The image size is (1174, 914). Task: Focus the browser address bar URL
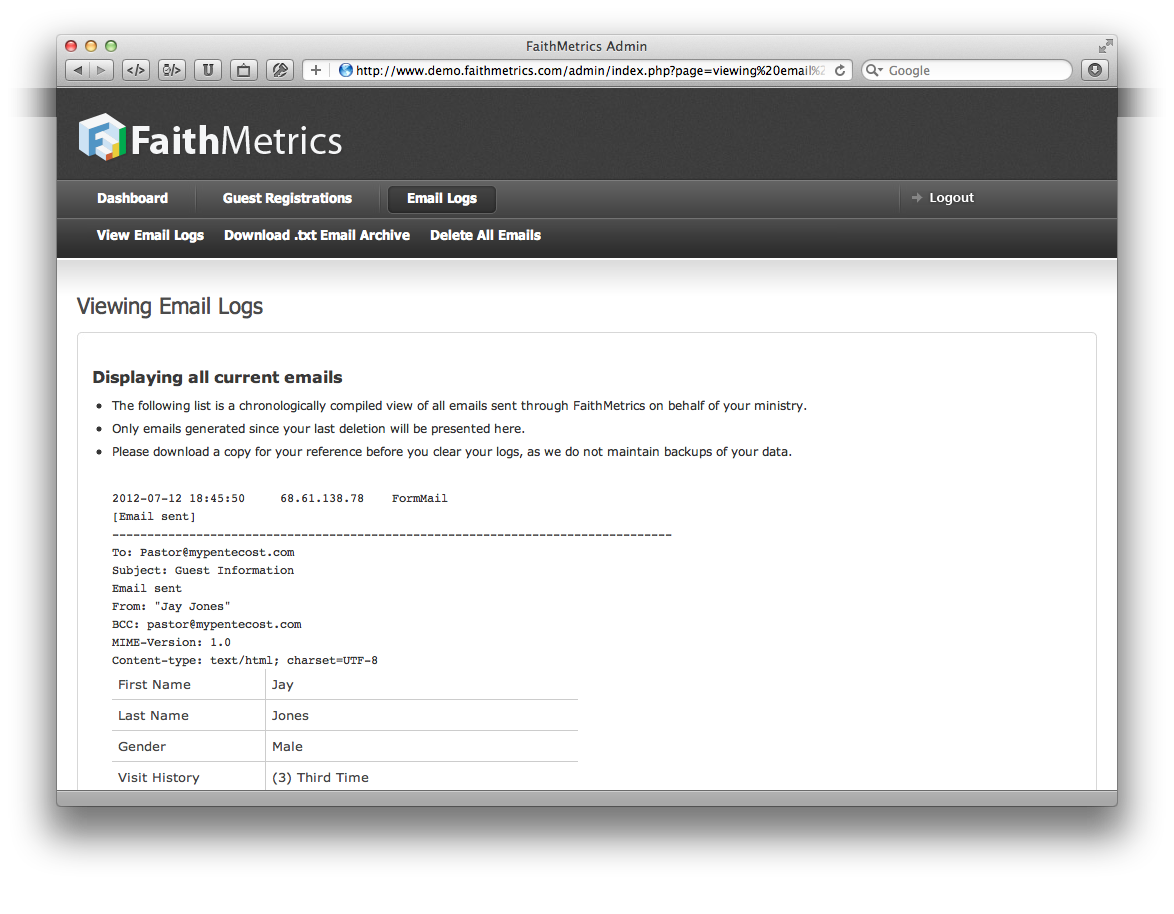click(x=590, y=70)
